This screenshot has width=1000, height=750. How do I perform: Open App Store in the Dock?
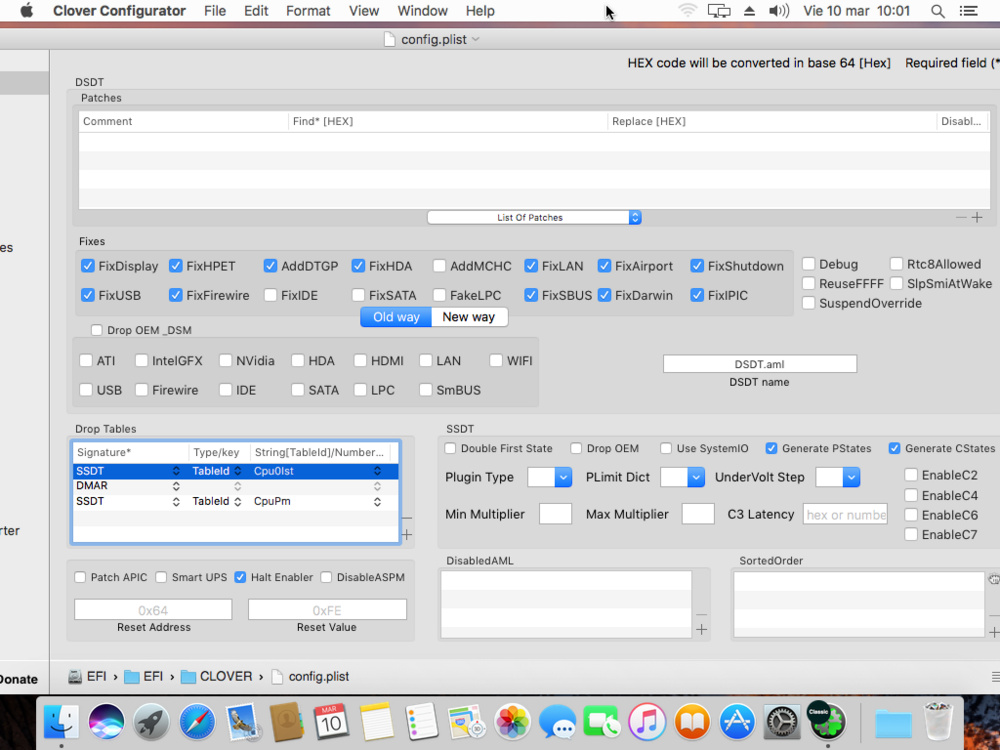pyautogui.click(x=737, y=722)
